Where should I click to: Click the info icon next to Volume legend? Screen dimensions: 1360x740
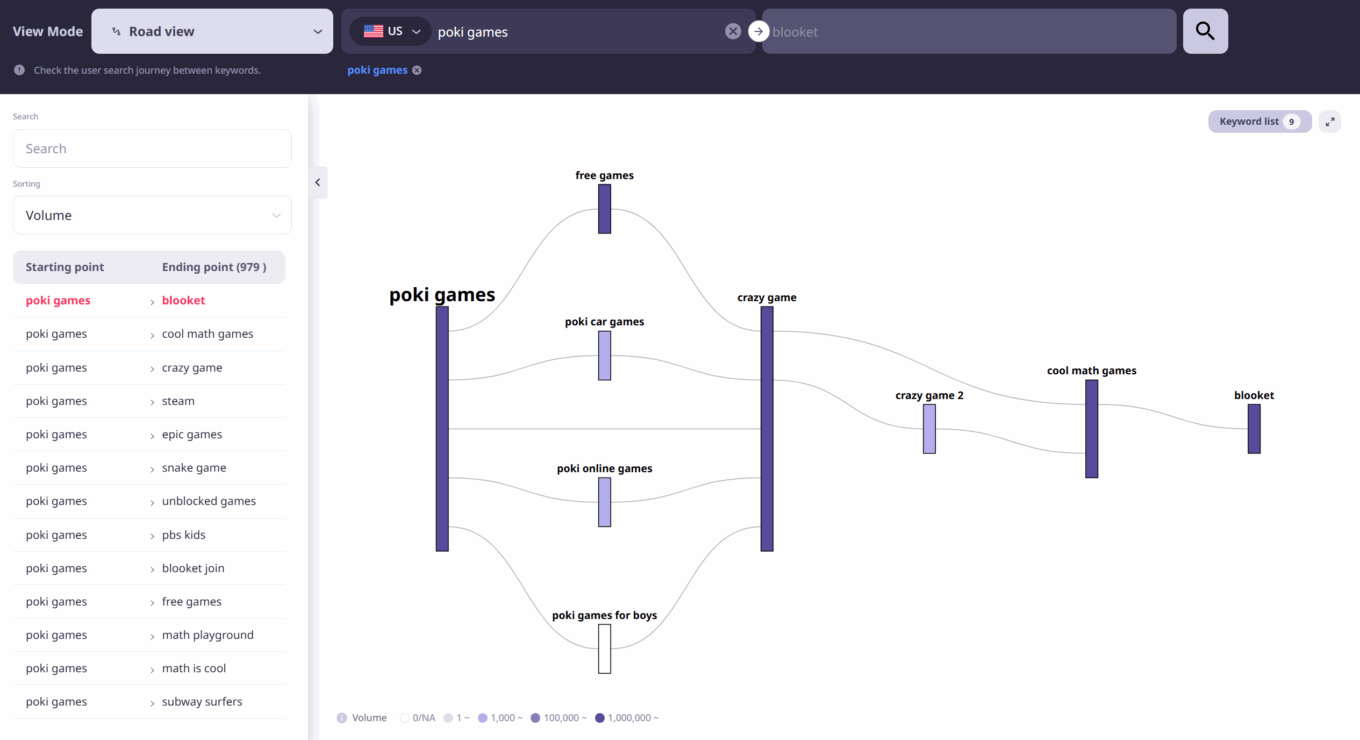[x=343, y=717]
